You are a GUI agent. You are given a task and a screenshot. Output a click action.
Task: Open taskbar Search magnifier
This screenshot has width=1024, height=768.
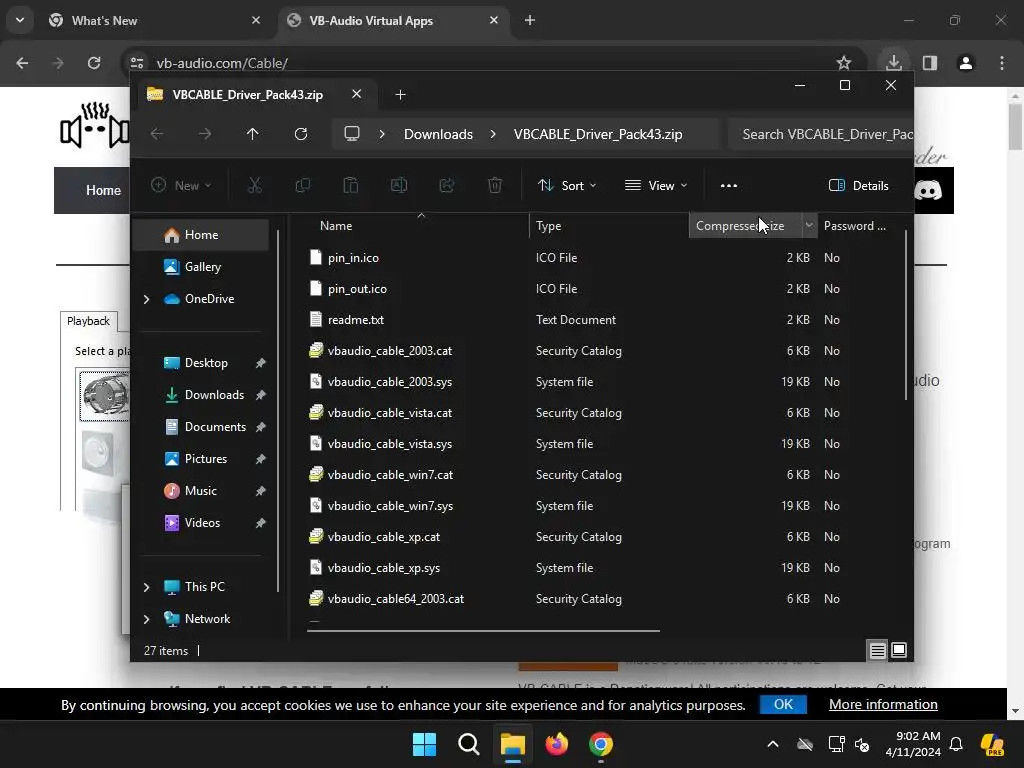click(x=469, y=744)
